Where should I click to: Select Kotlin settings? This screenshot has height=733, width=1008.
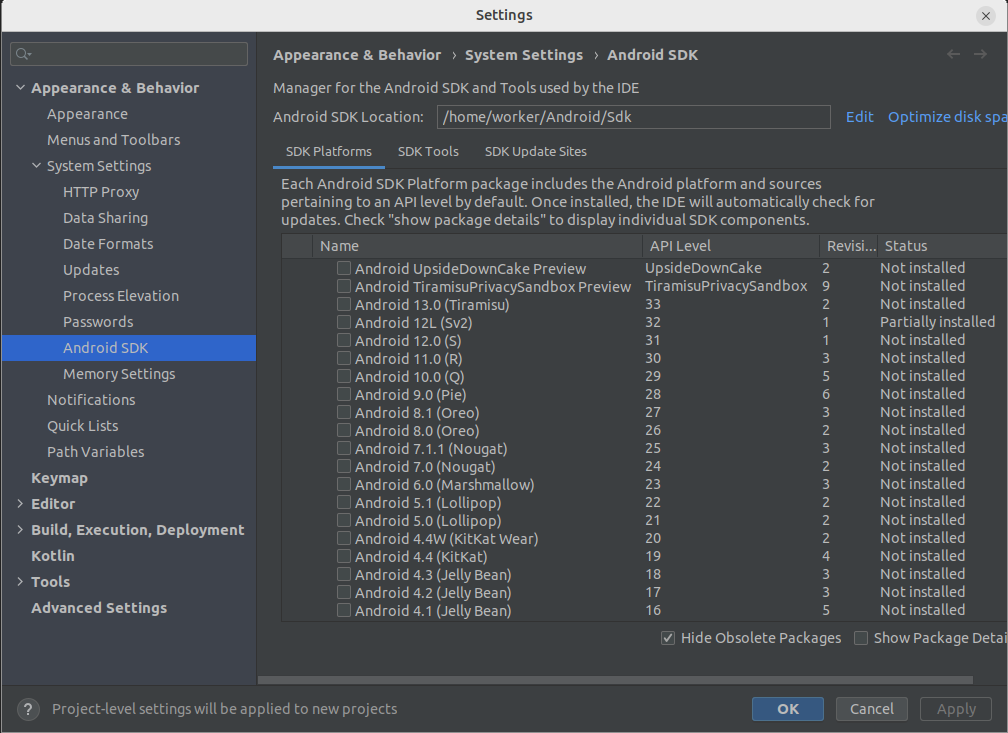coord(53,556)
